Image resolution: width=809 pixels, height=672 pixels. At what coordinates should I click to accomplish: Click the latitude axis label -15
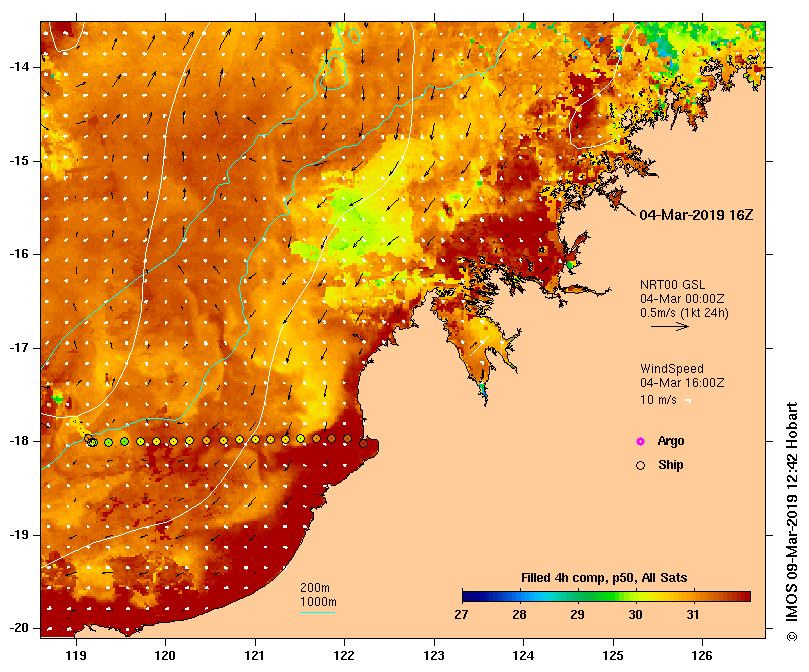[x=20, y=161]
